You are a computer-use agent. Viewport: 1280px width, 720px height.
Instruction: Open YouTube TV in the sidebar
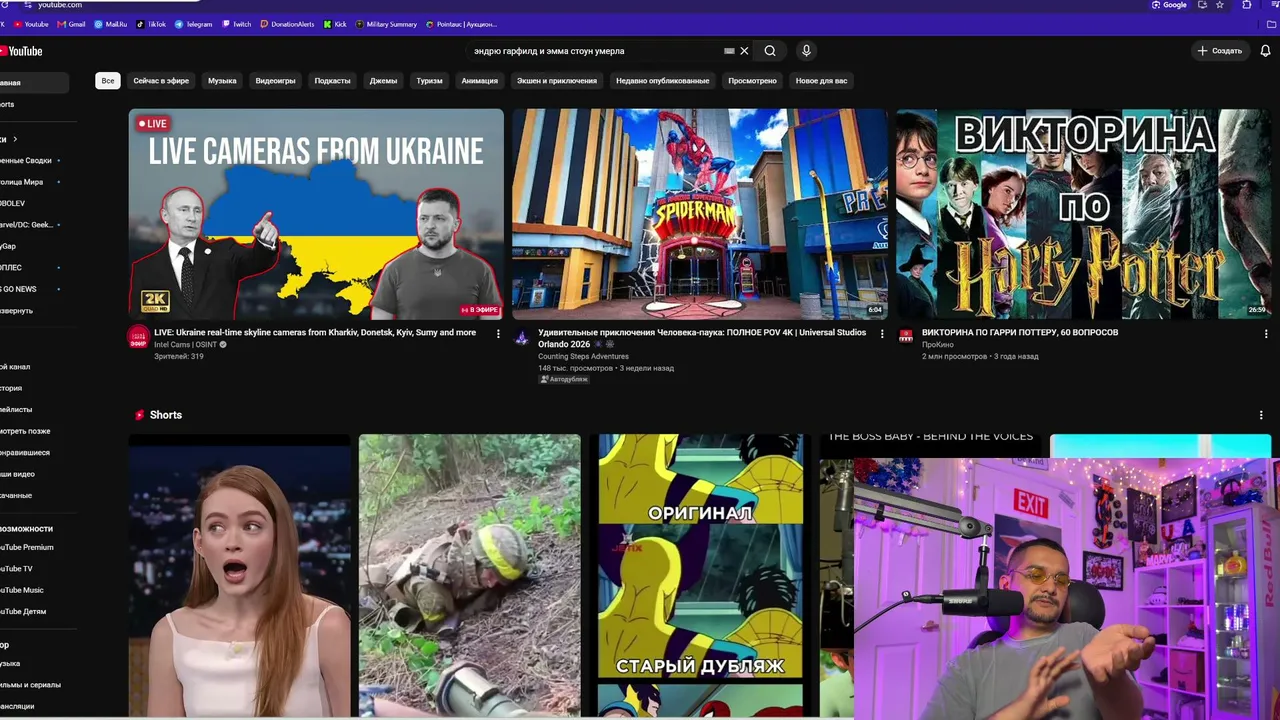16,569
